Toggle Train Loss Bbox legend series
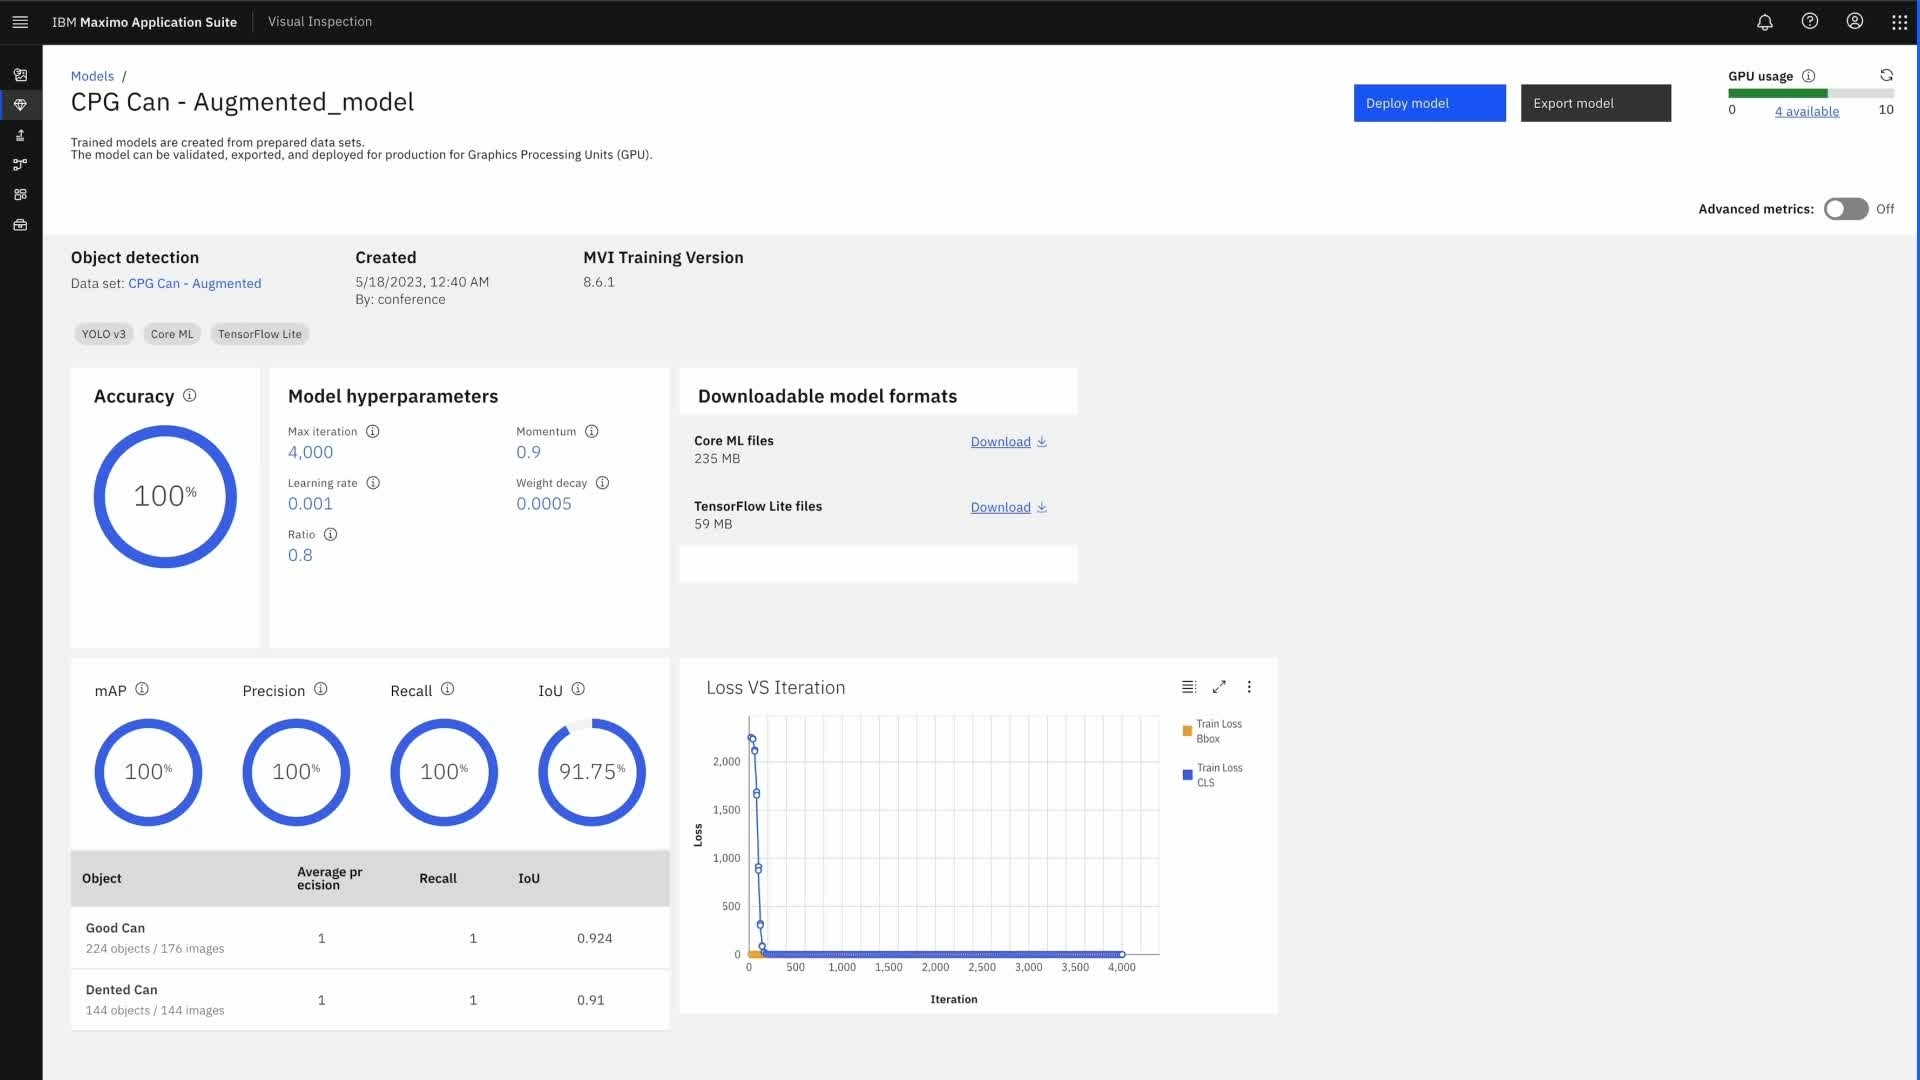This screenshot has width=1920, height=1080. 1212,731
